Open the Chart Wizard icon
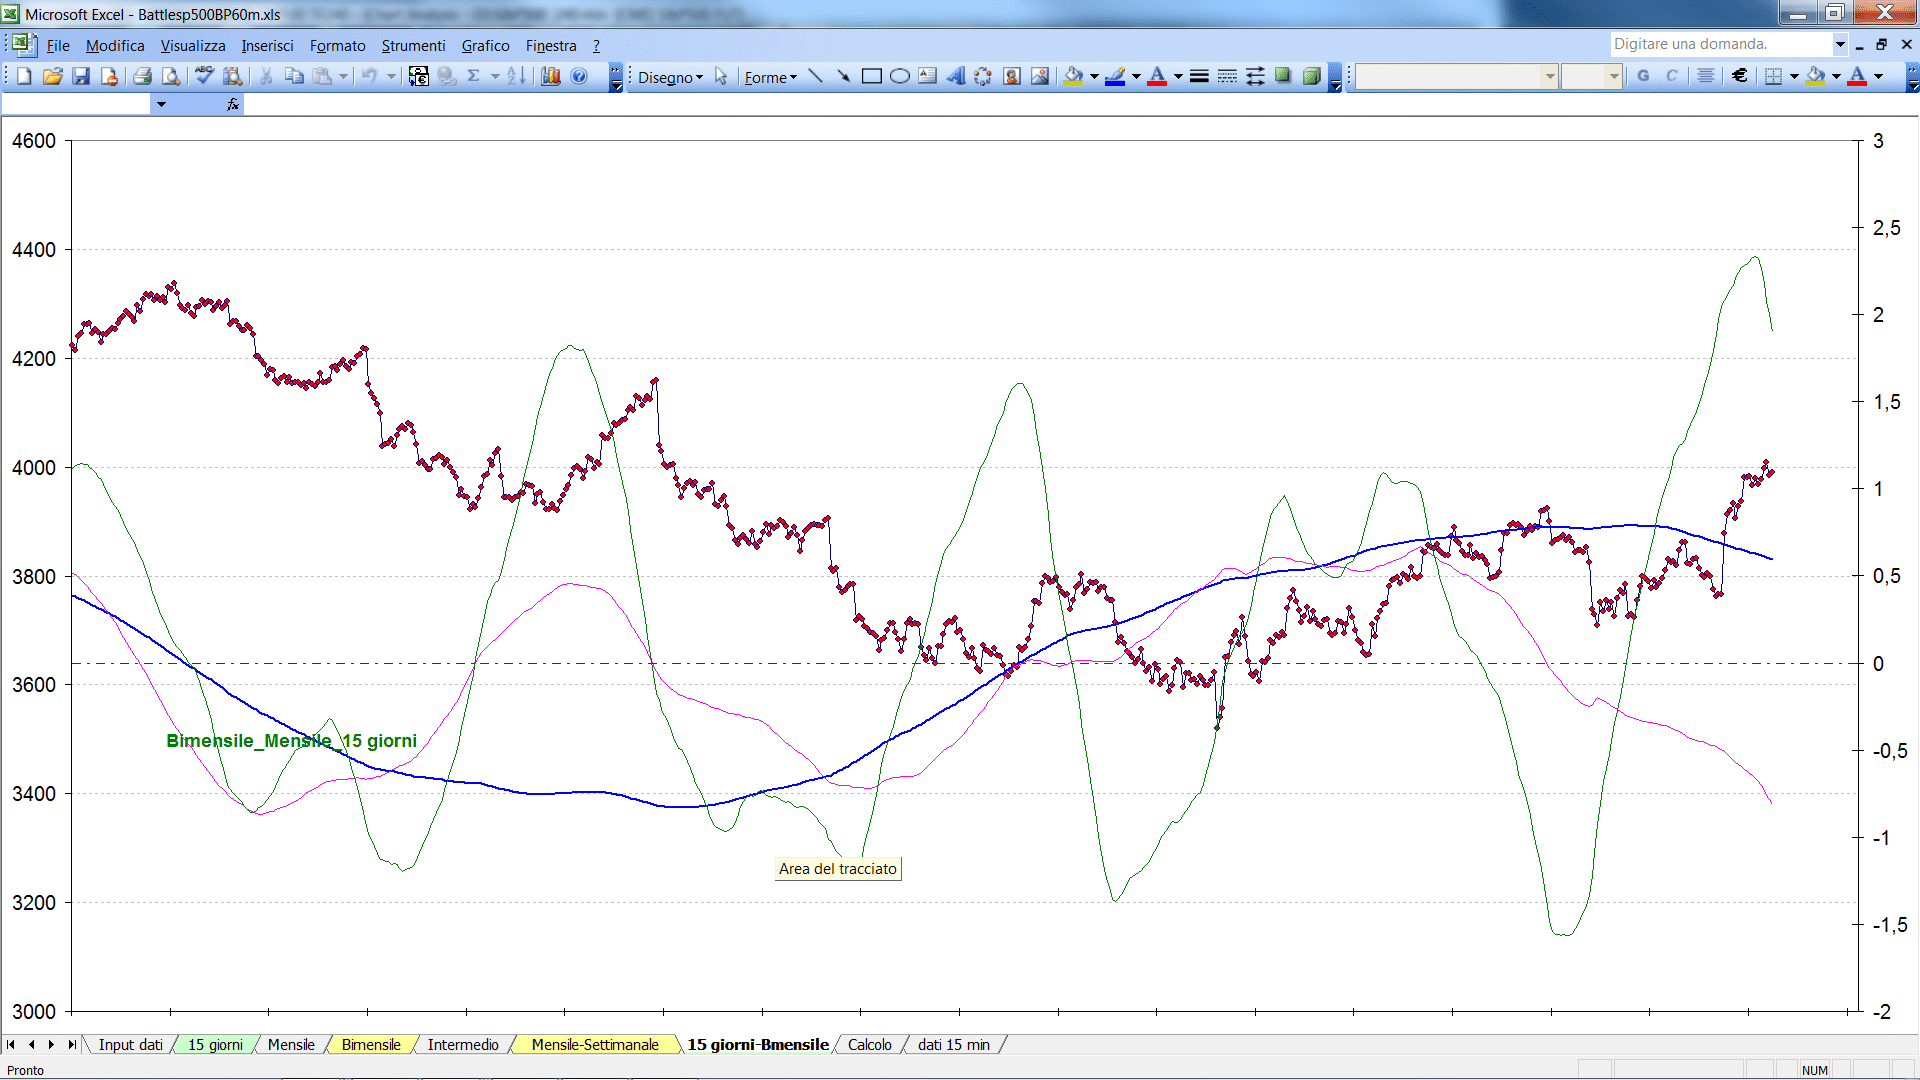This screenshot has width=1920, height=1080. click(551, 76)
